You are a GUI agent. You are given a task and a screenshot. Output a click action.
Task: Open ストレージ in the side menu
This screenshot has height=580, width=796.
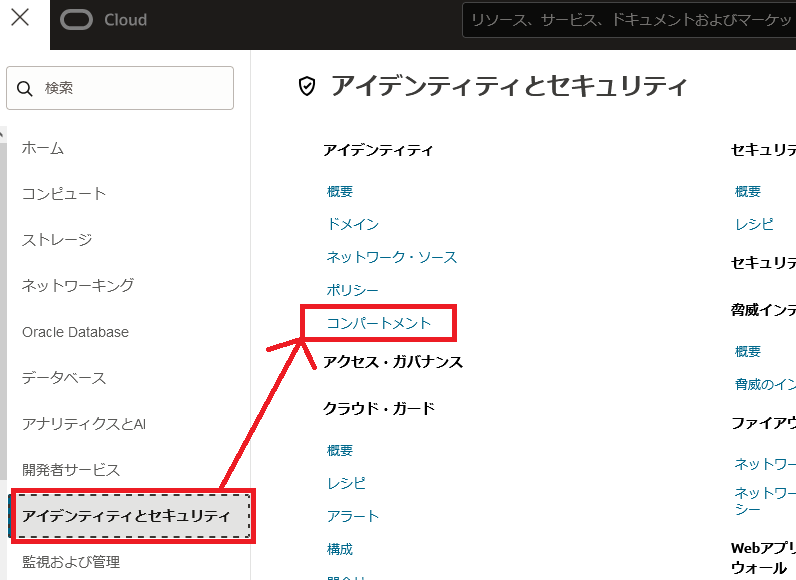57,240
